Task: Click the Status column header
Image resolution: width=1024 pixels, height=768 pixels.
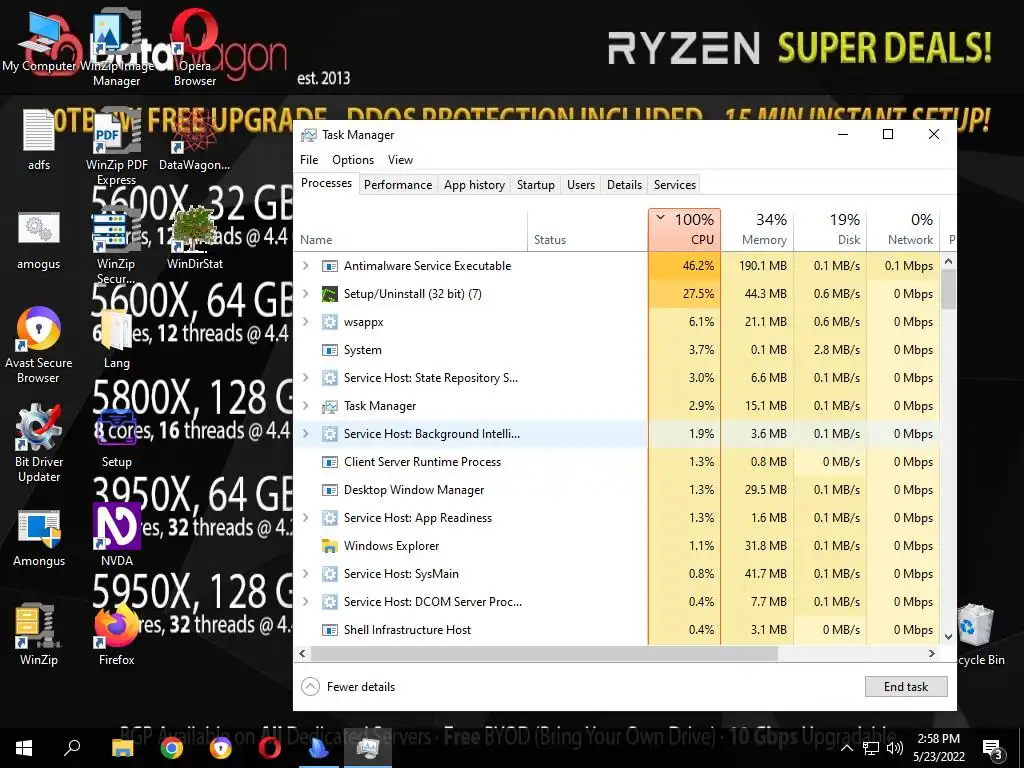Action: (588, 229)
